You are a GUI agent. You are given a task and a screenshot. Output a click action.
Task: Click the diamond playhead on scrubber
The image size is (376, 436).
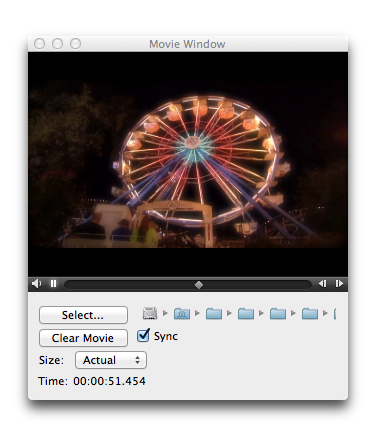coord(199,285)
